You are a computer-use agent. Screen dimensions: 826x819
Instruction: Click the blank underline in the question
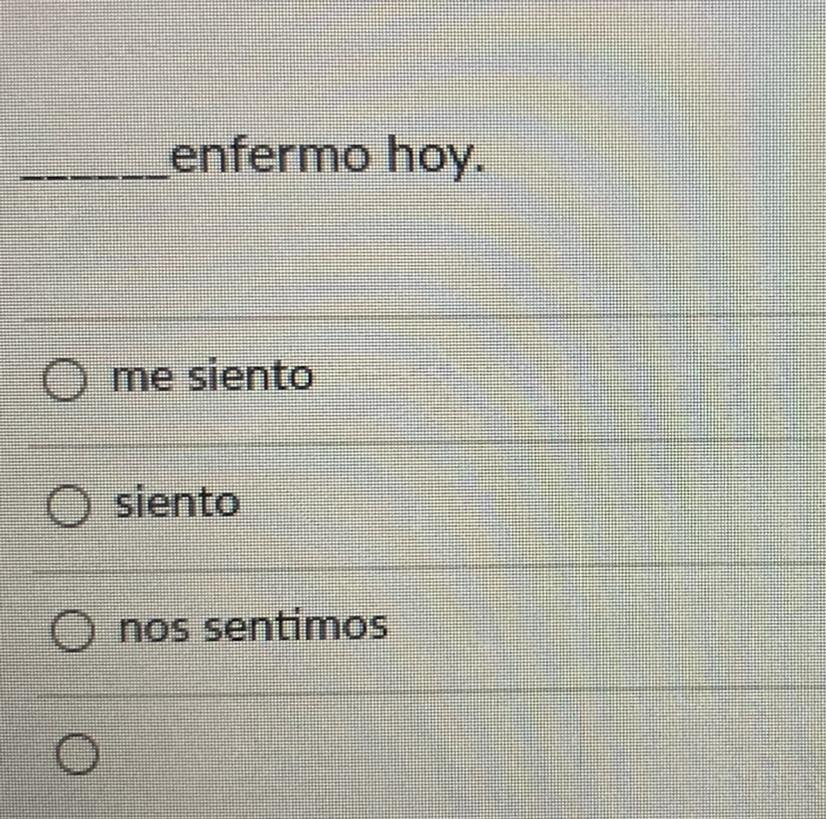coord(95,177)
